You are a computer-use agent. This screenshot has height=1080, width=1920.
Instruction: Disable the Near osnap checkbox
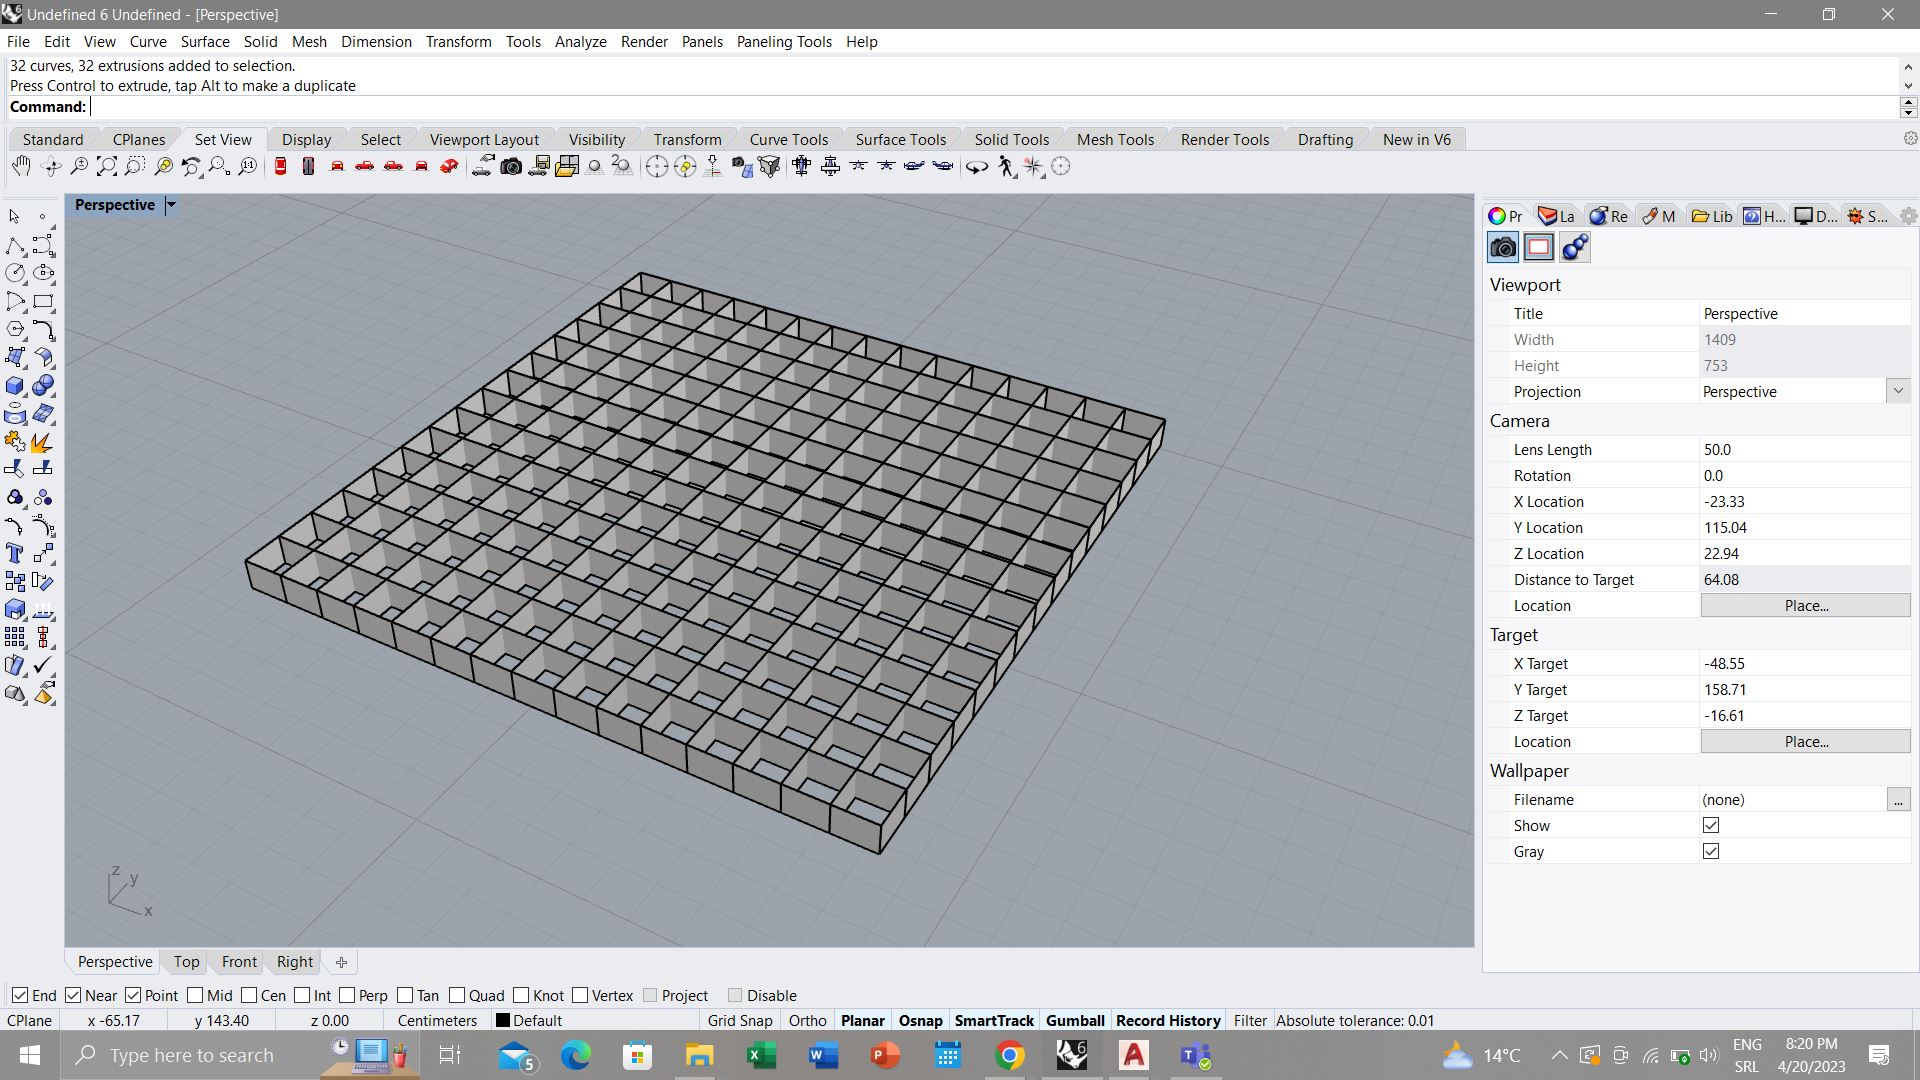coord(73,995)
